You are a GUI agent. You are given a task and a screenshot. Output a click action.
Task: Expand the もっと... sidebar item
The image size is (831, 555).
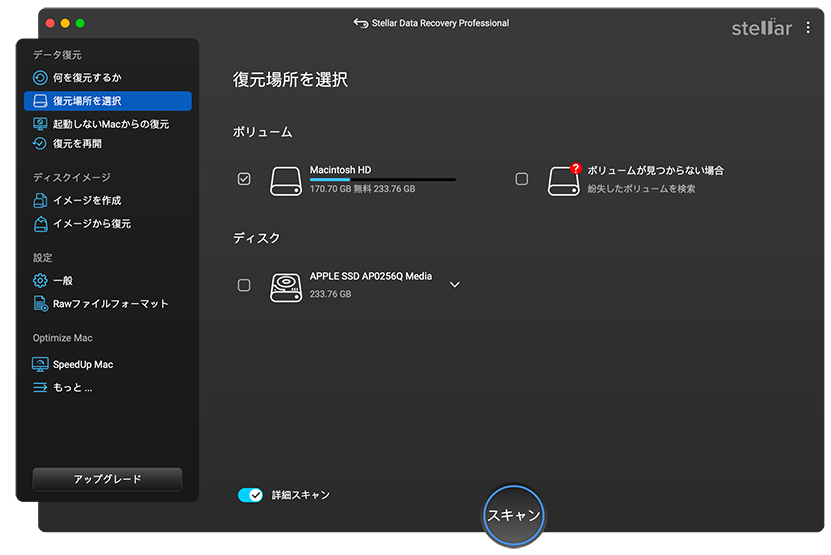72,388
